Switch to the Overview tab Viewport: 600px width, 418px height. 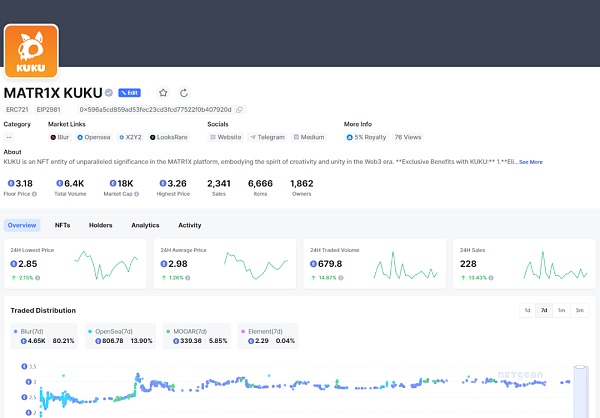tap(22, 225)
